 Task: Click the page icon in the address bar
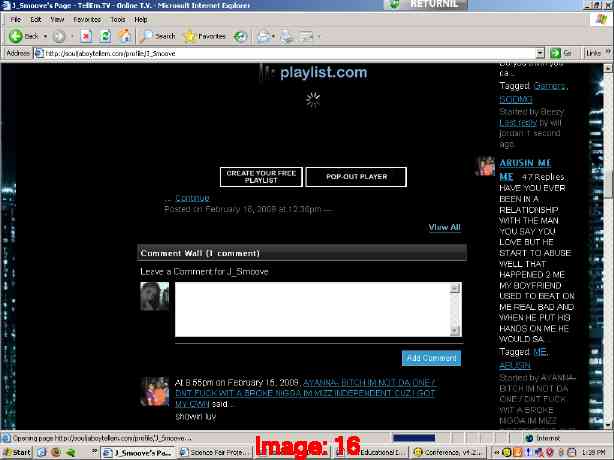click(x=39, y=53)
